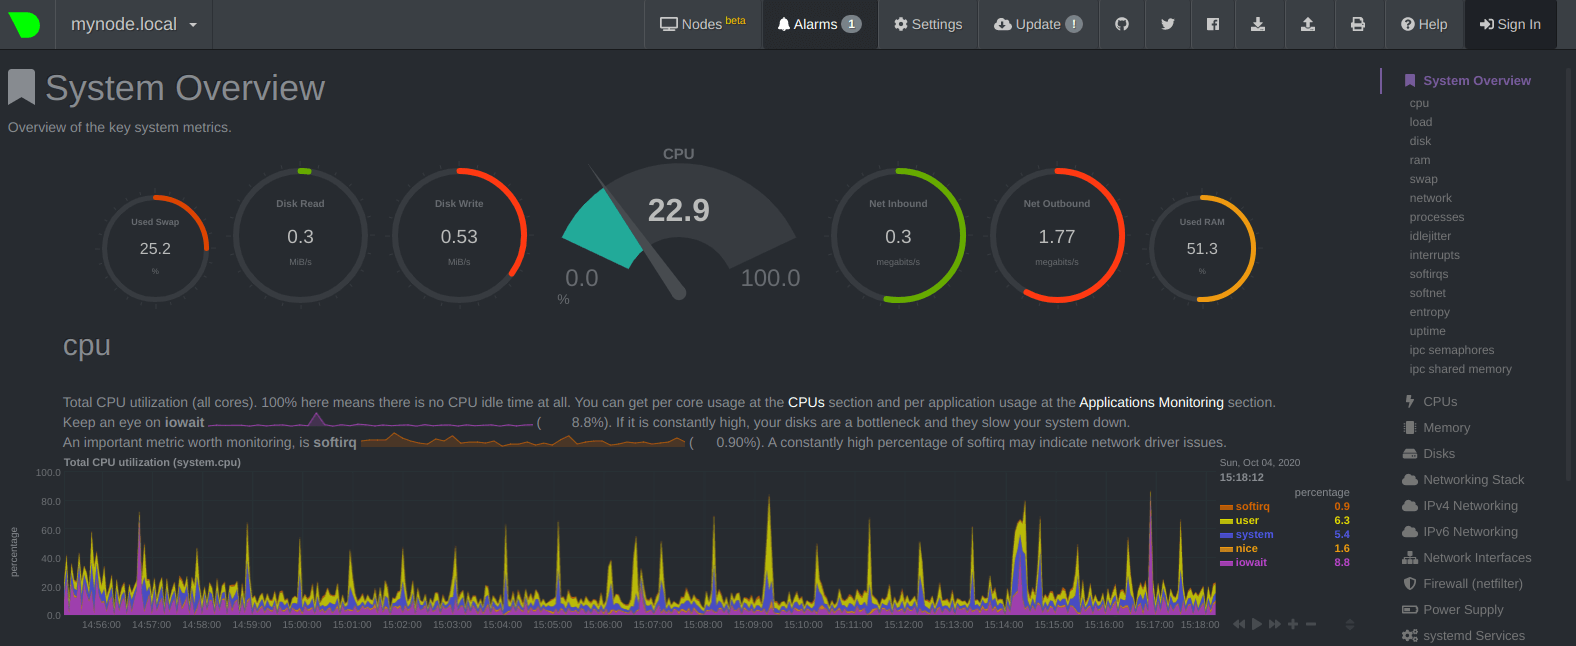Open the Settings dialog
This screenshot has width=1576, height=646.
point(928,24)
